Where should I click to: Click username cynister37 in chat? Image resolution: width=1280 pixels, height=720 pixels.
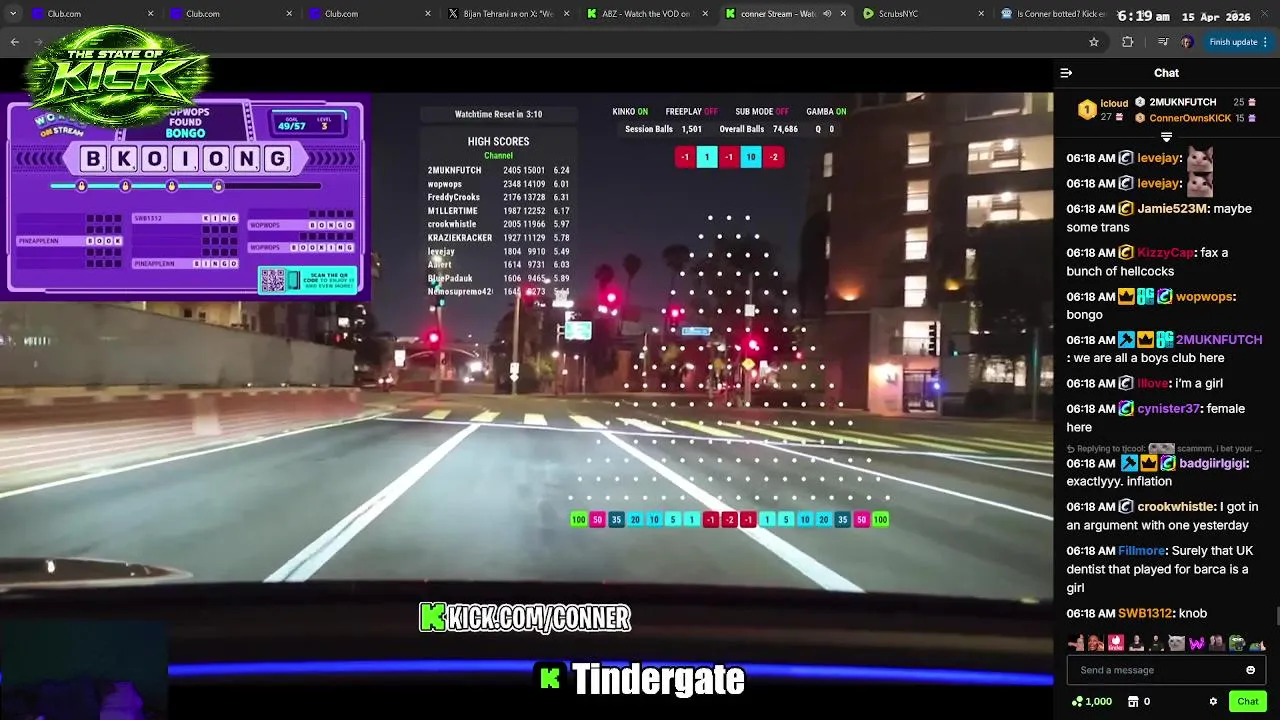[x=1168, y=409]
